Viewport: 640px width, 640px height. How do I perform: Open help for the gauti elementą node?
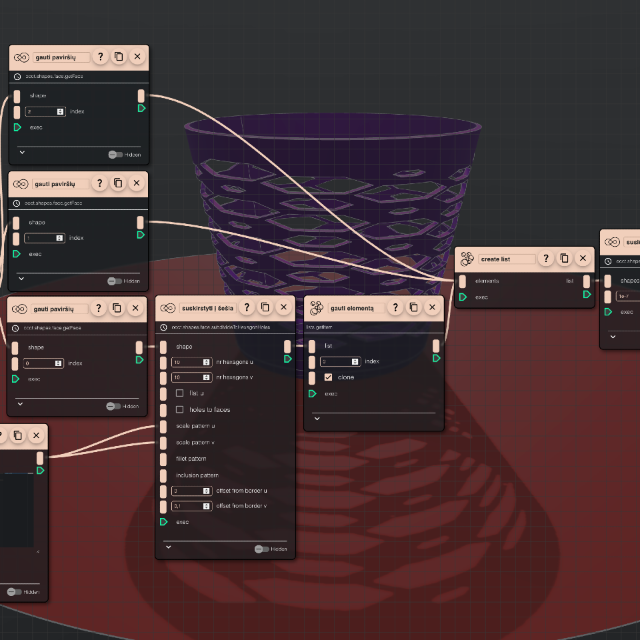click(395, 307)
